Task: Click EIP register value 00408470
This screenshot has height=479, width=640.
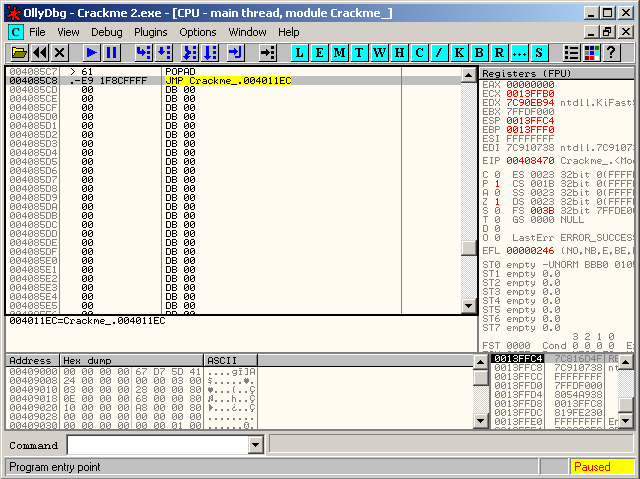Action: (x=530, y=161)
